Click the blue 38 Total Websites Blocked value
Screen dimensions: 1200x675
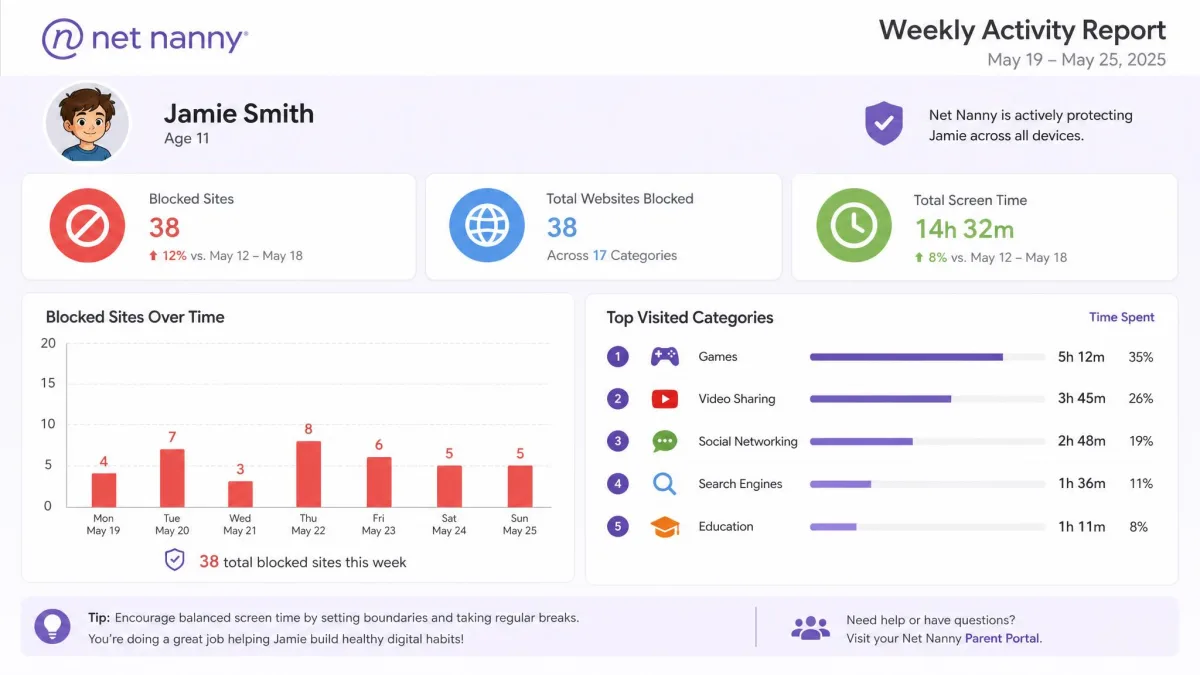tap(562, 227)
